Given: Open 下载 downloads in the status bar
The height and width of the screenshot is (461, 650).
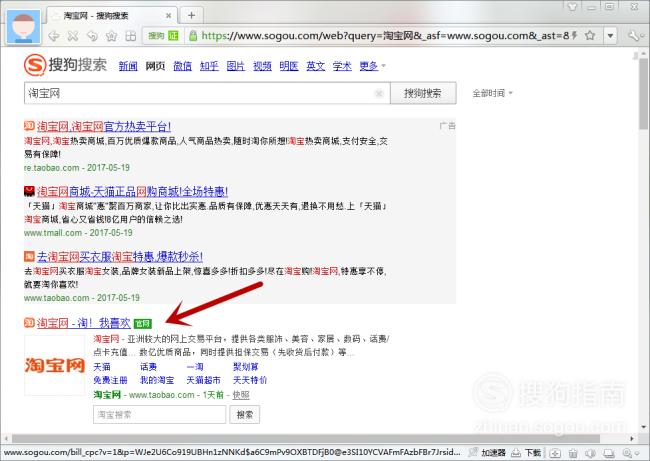Looking at the screenshot, I should pyautogui.click(x=526, y=453).
